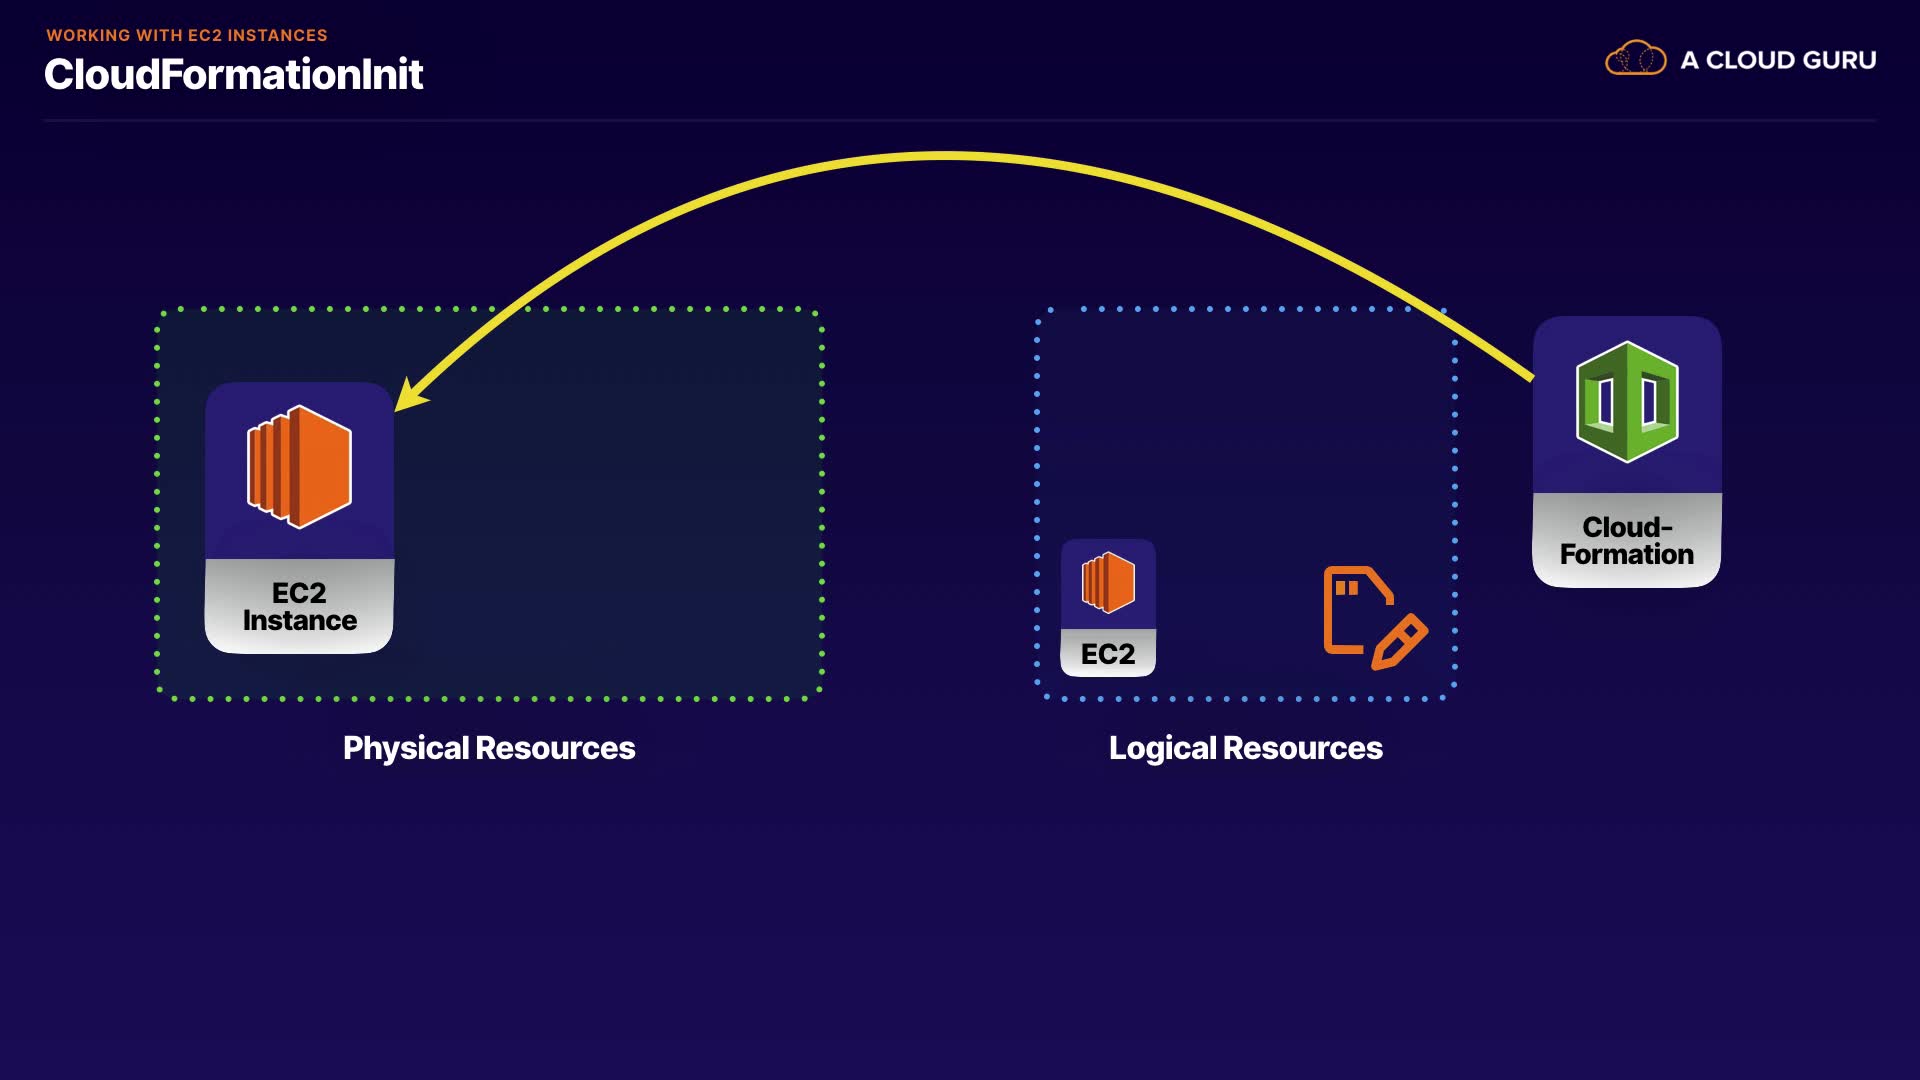This screenshot has height=1080, width=1920.
Task: Click the large orange EC2 Instance icon
Action: [299, 466]
